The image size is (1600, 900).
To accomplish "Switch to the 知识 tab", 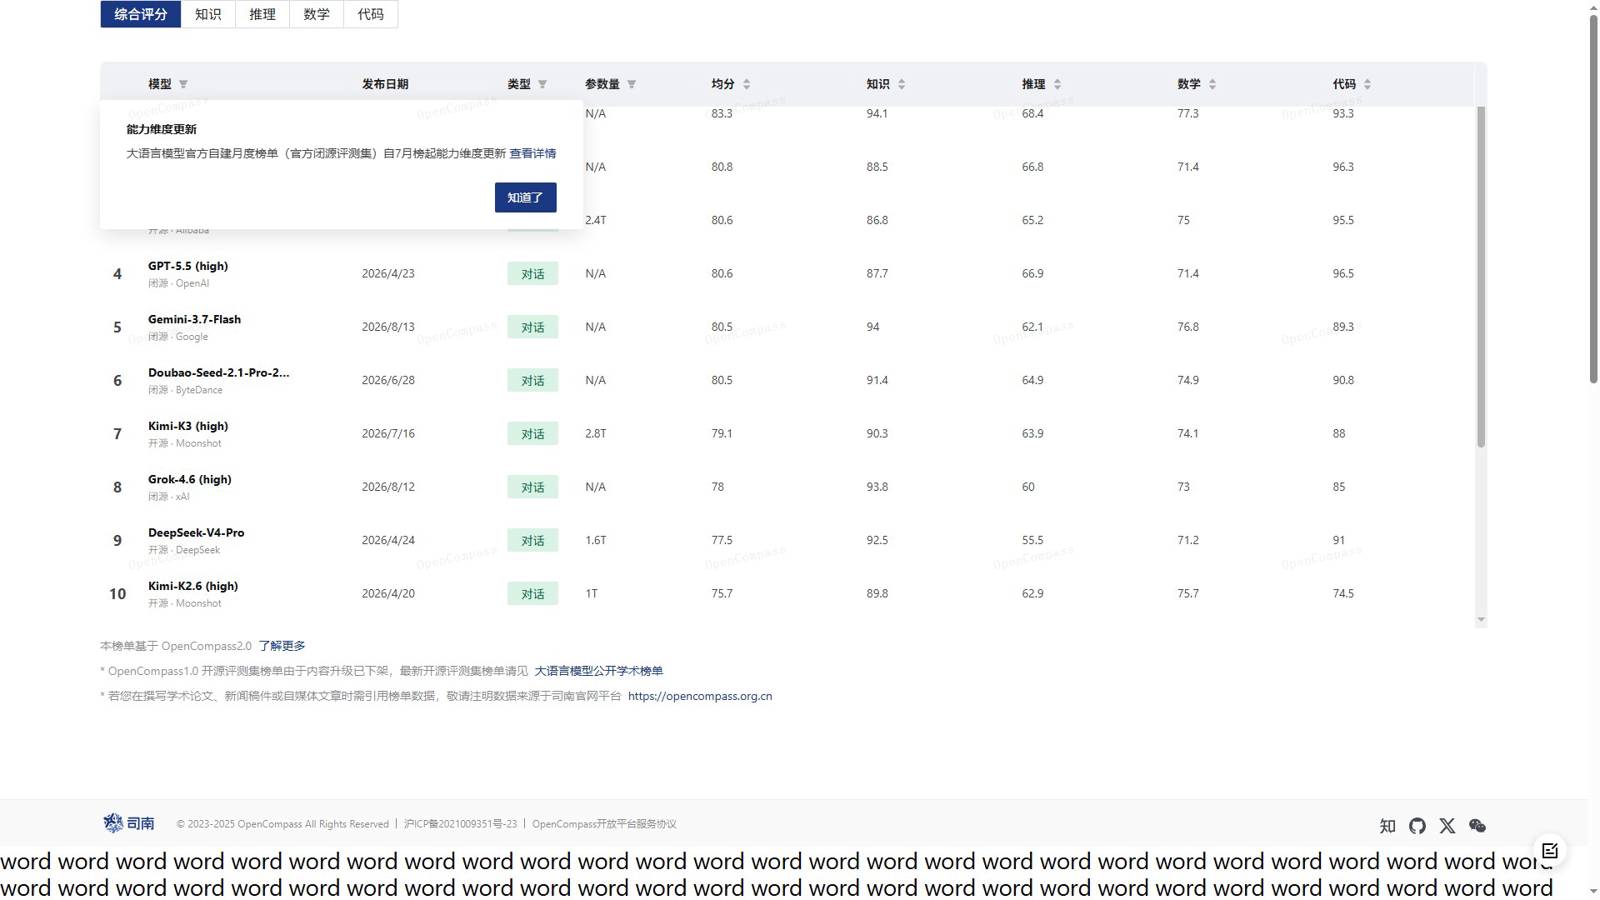I will pos(208,14).
